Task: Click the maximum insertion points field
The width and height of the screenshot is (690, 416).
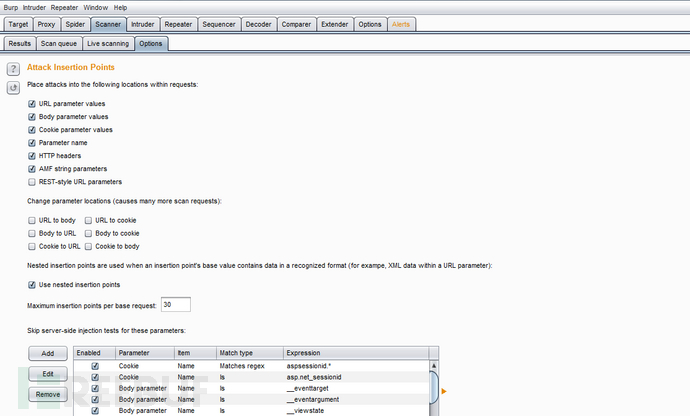Action: tap(176, 305)
